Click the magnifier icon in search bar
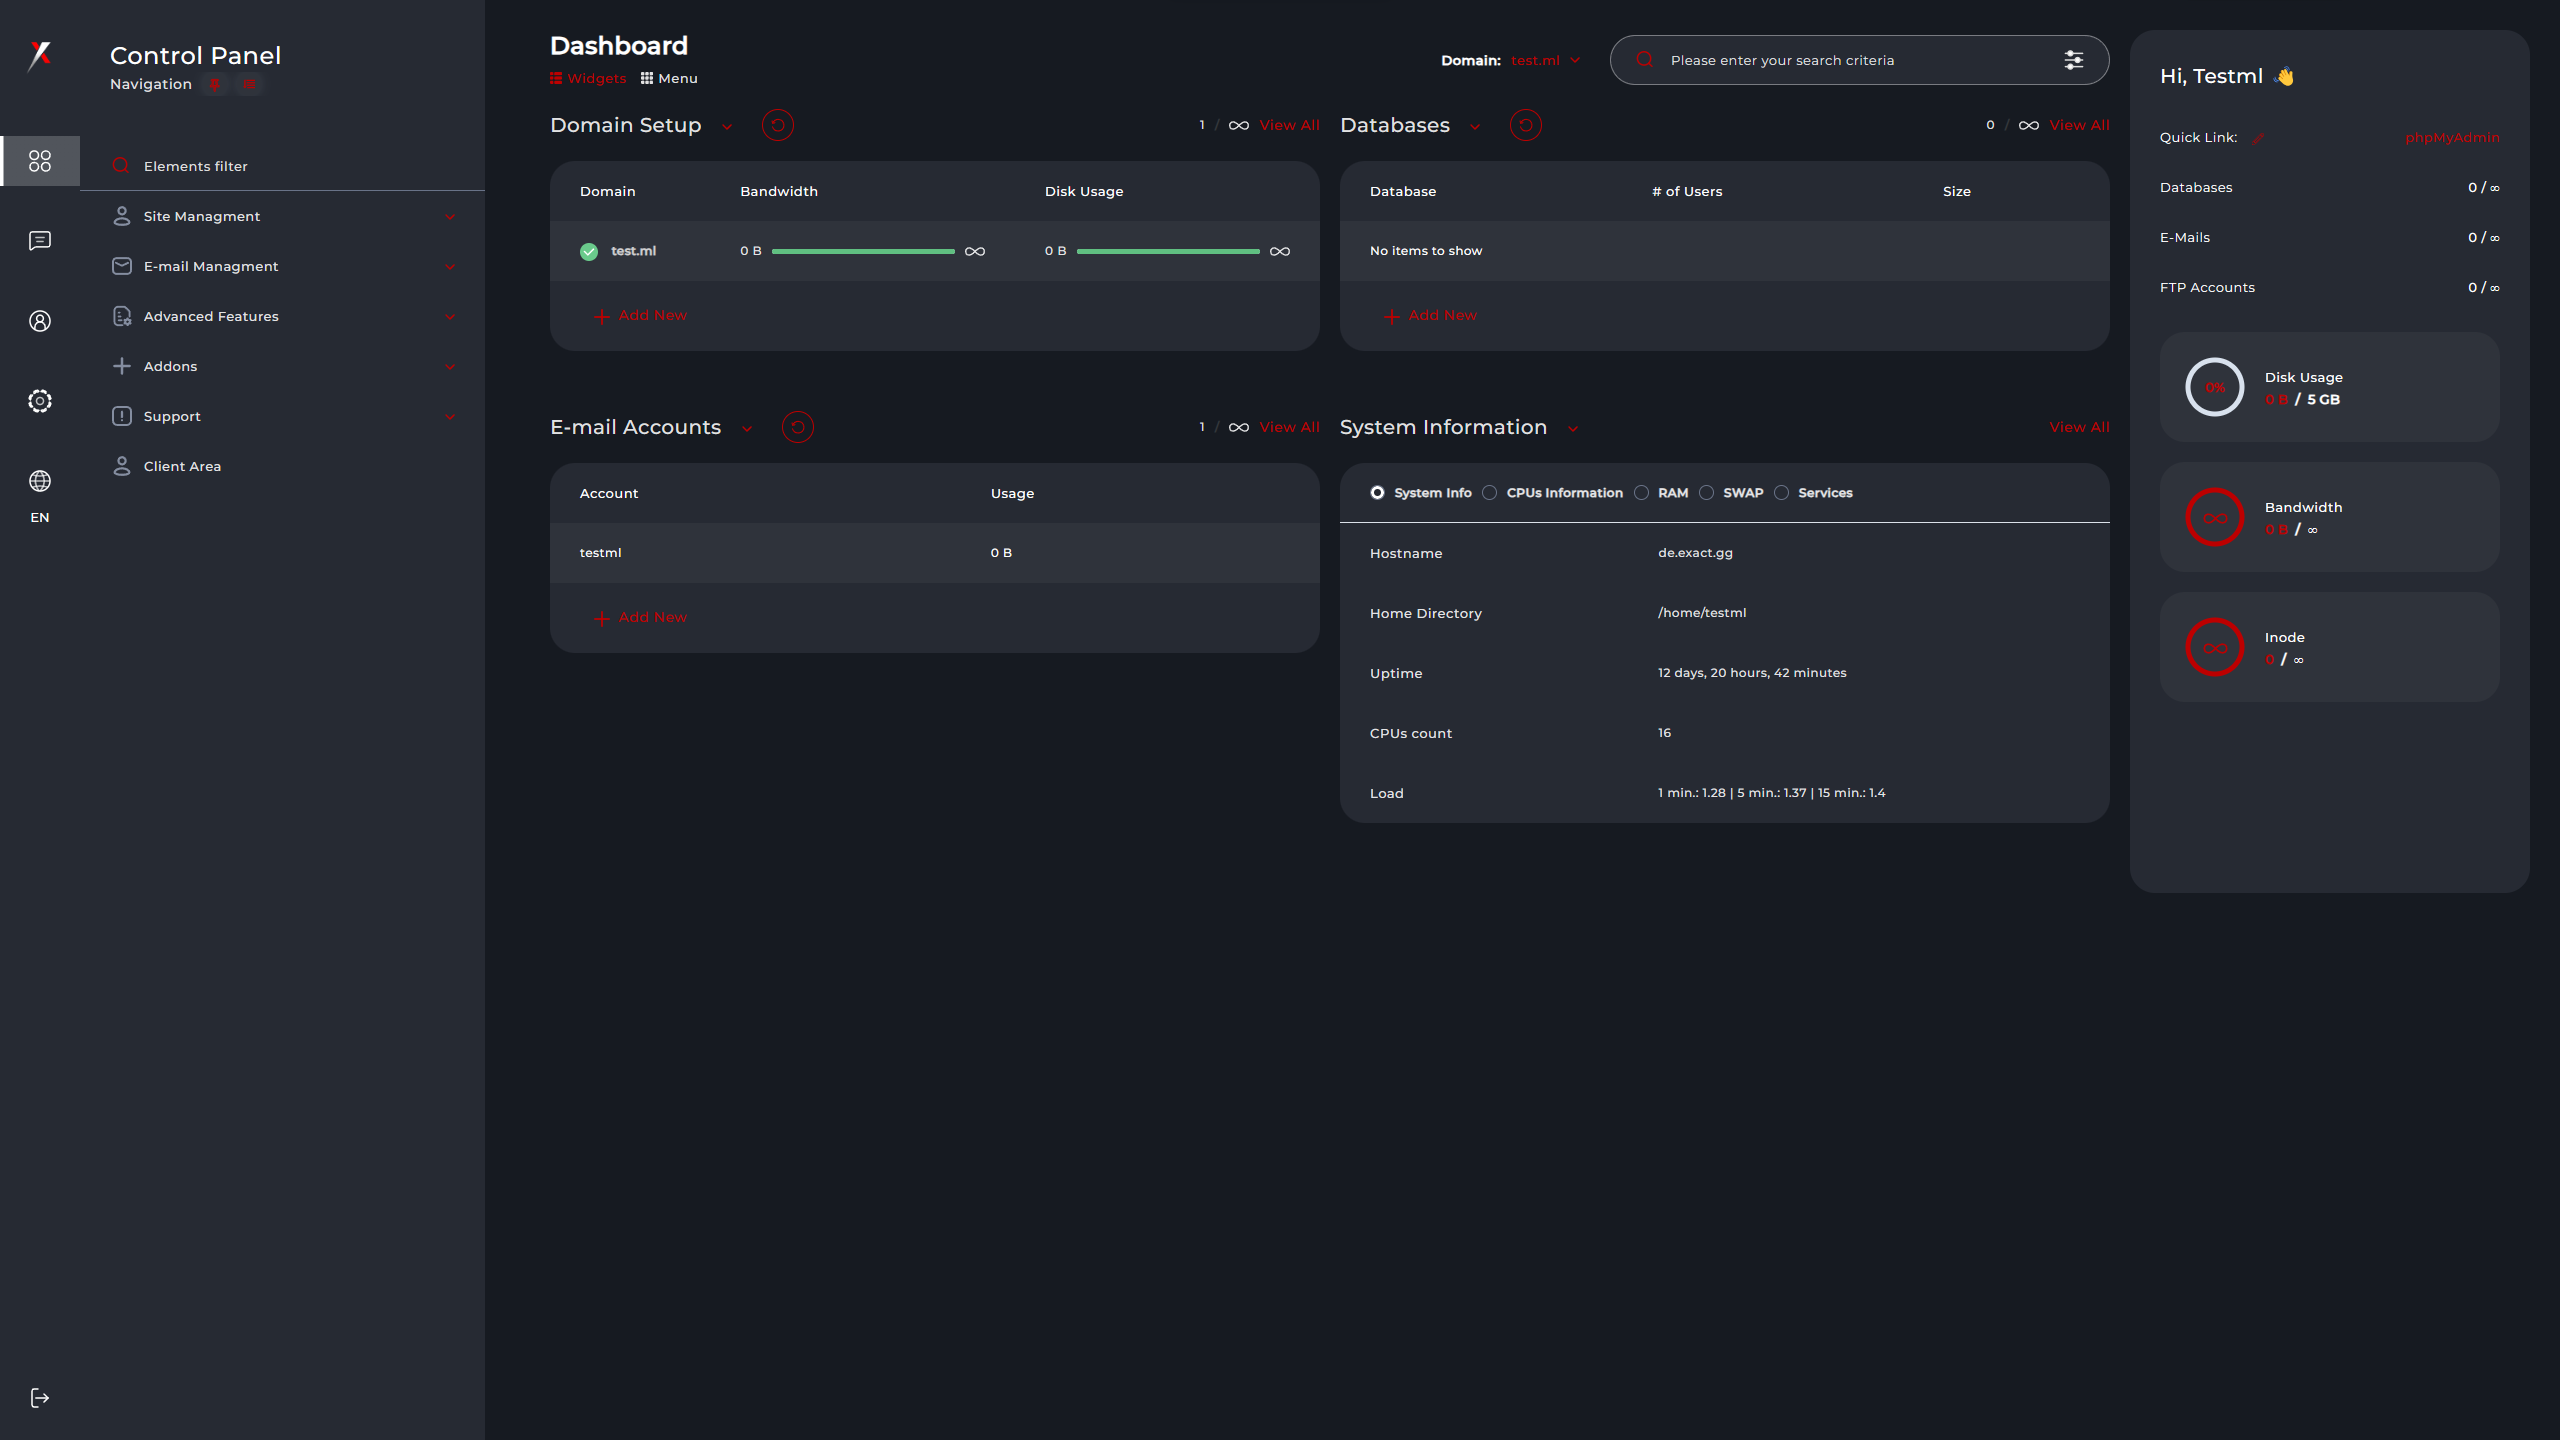The height and width of the screenshot is (1440, 2560). coord(1644,60)
